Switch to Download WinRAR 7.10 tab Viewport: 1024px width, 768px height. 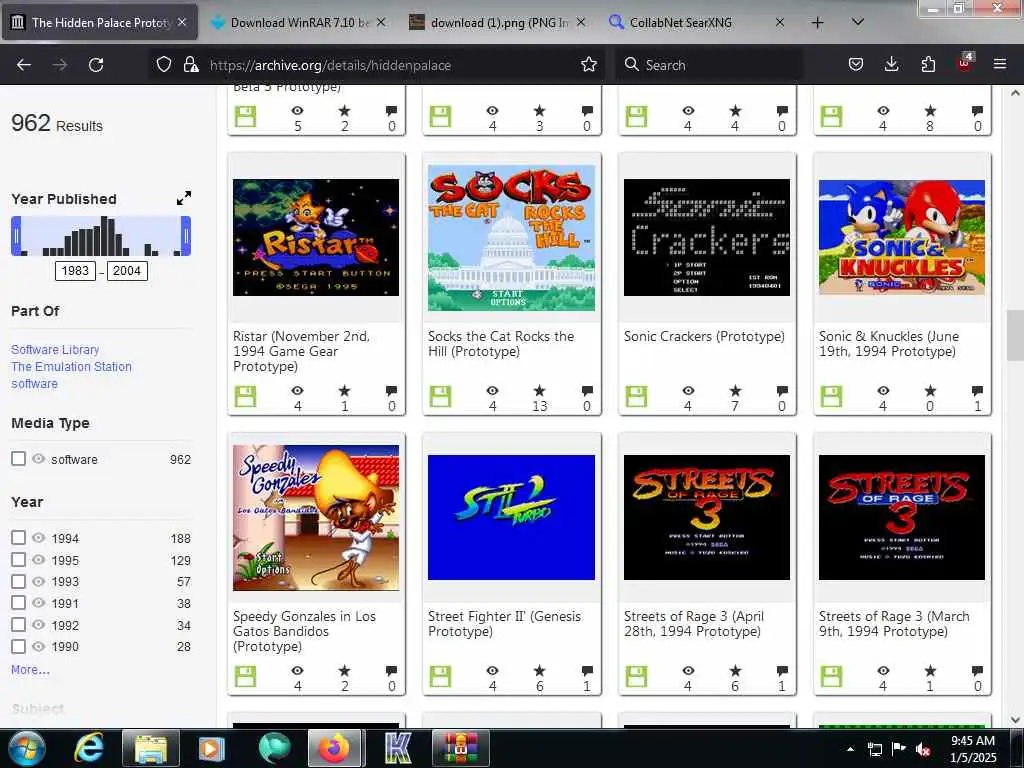coord(300,23)
